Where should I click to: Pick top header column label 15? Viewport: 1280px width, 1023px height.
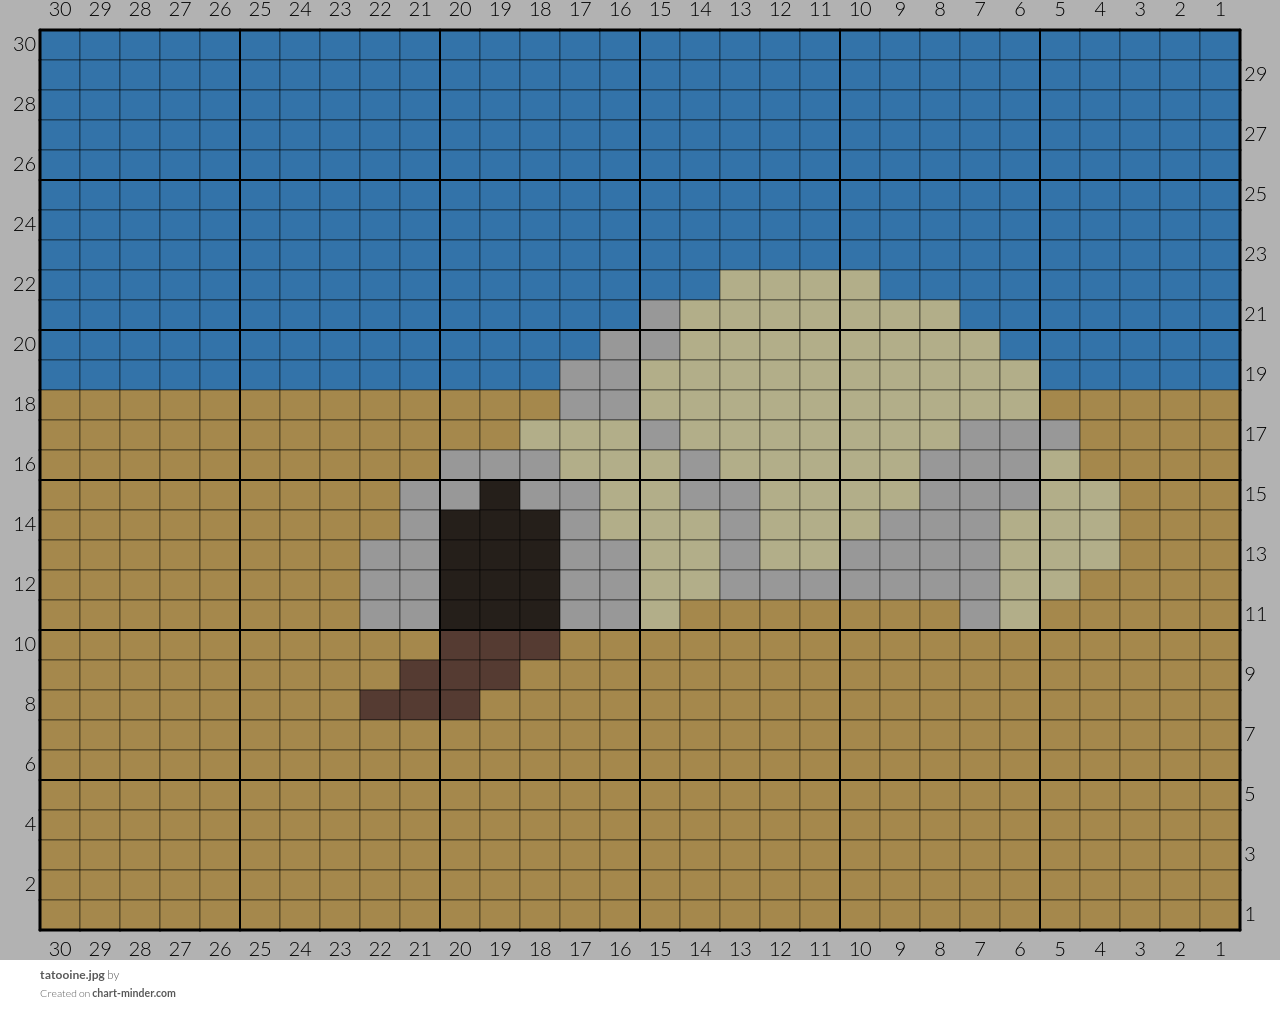click(660, 10)
